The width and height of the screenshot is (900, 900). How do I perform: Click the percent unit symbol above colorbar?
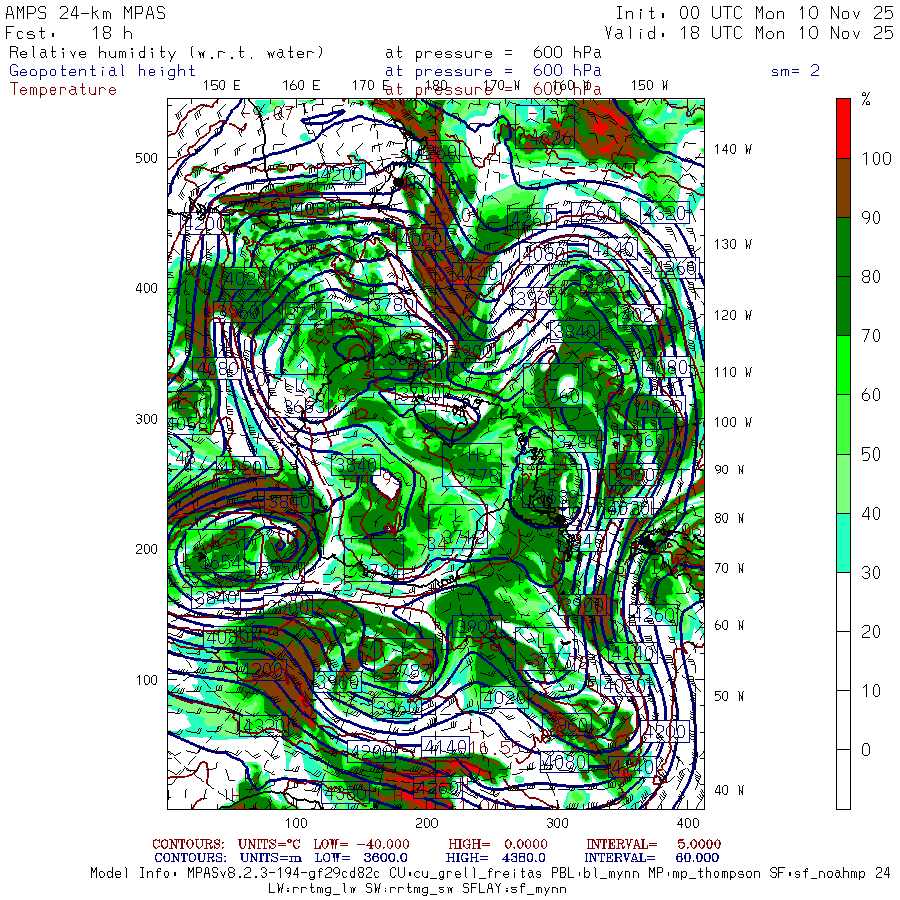(866, 99)
